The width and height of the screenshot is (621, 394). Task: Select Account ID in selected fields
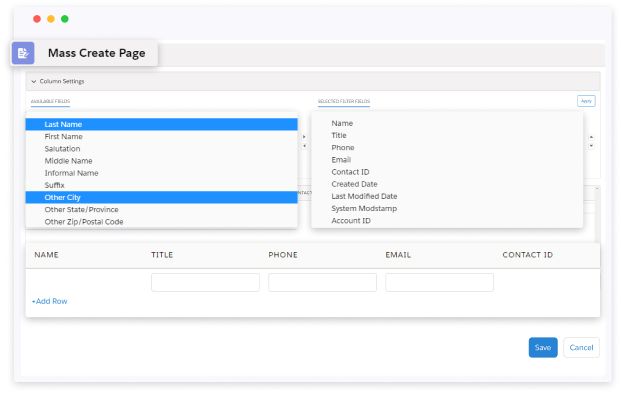point(351,221)
